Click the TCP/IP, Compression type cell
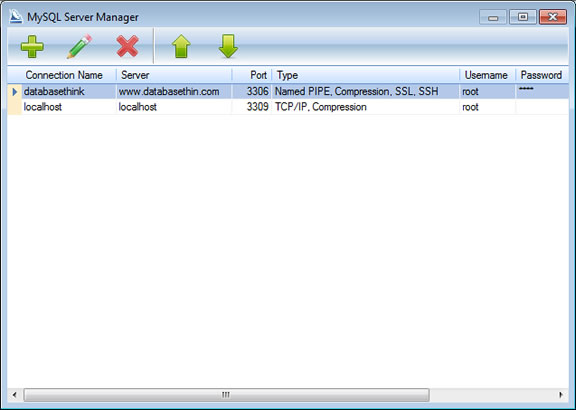The image size is (576, 410). pos(366,107)
